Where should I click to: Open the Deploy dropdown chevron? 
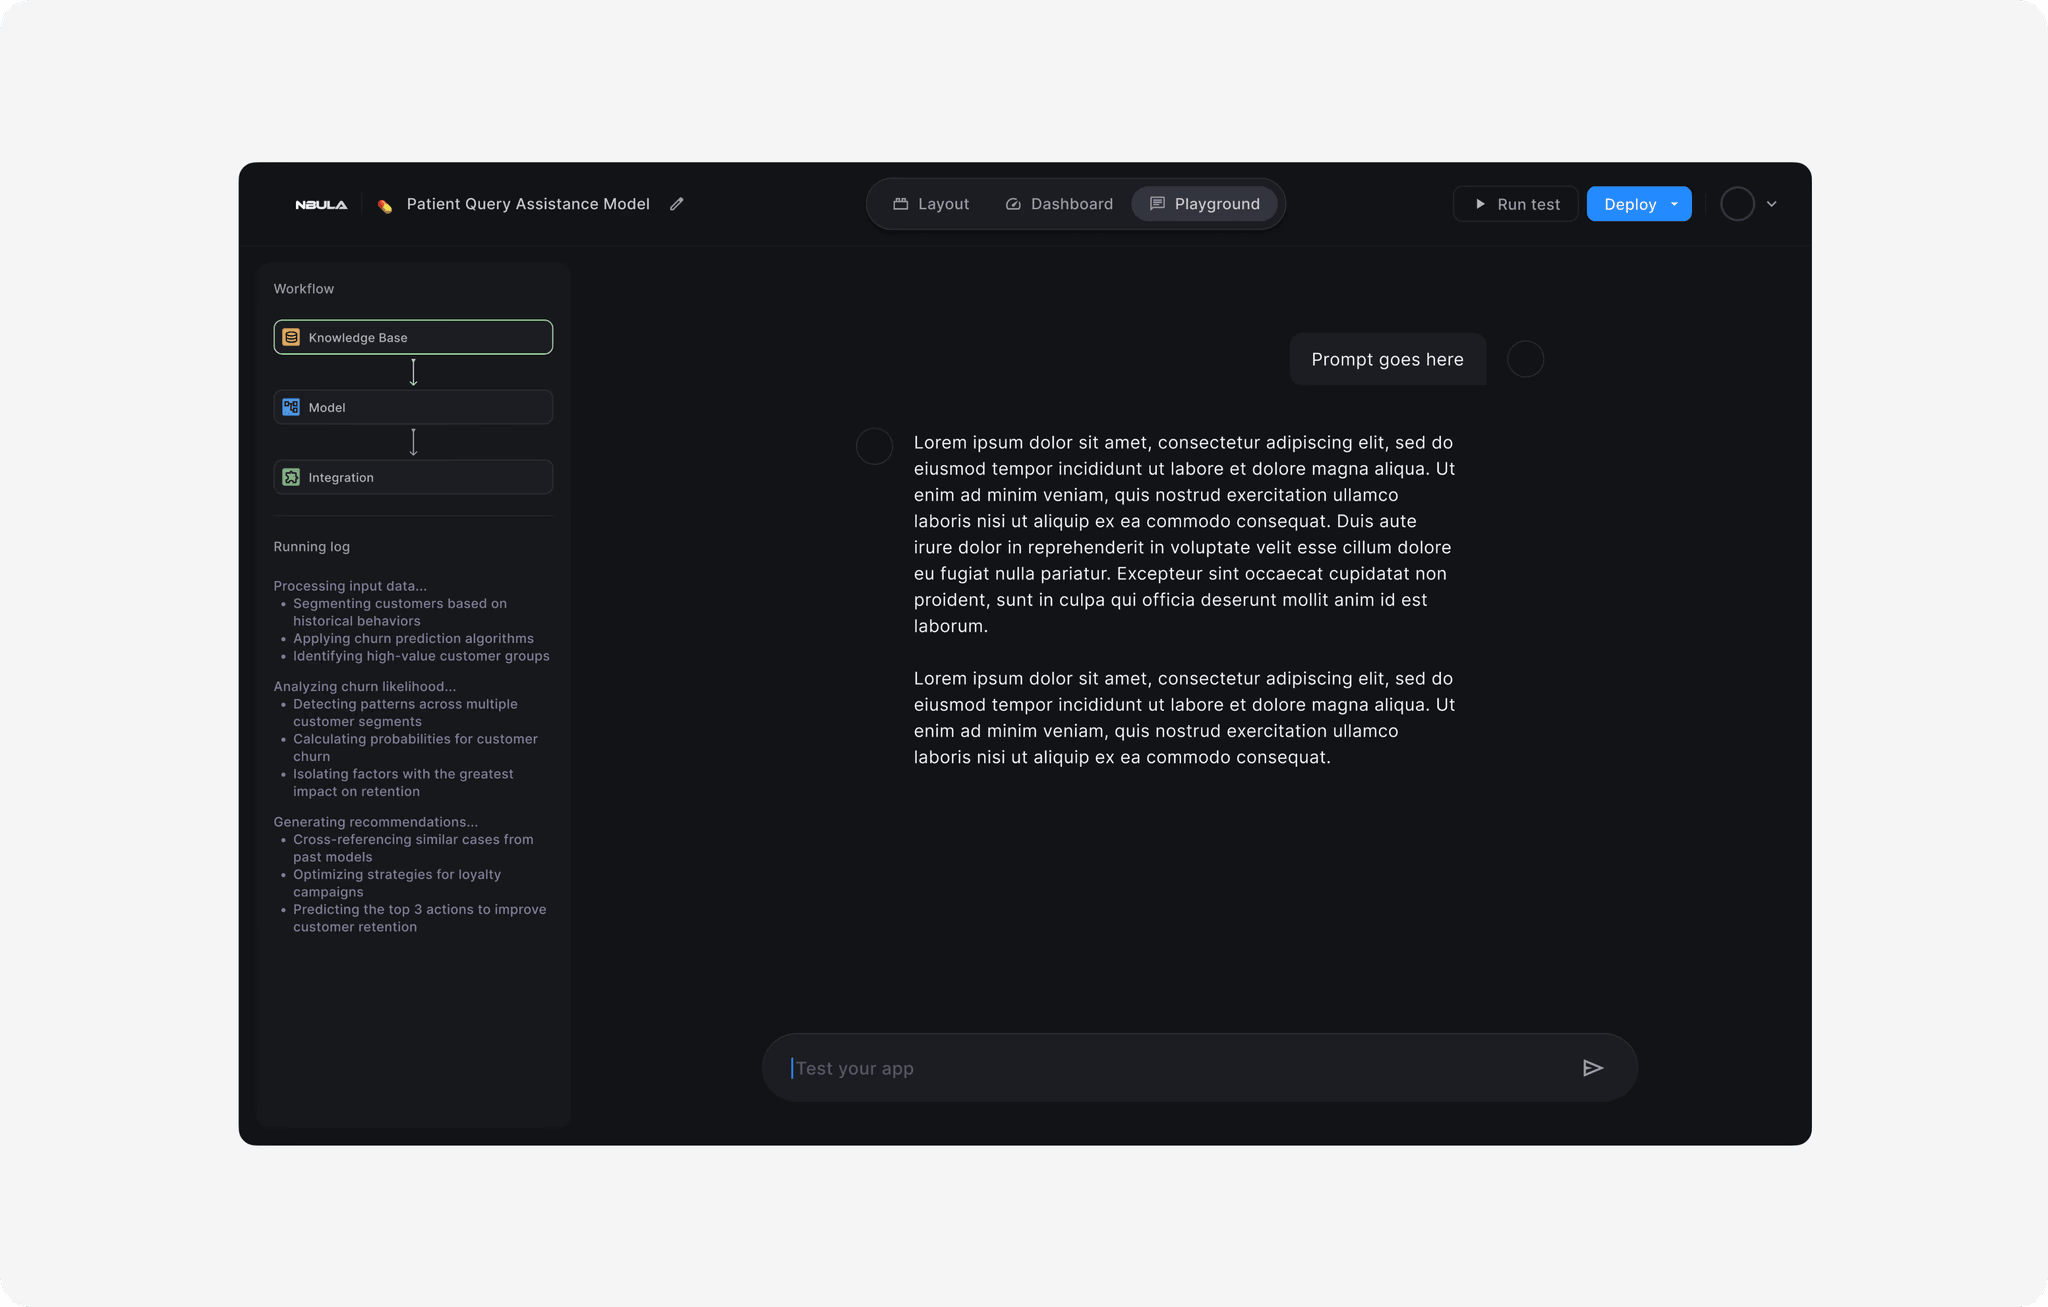click(1673, 203)
